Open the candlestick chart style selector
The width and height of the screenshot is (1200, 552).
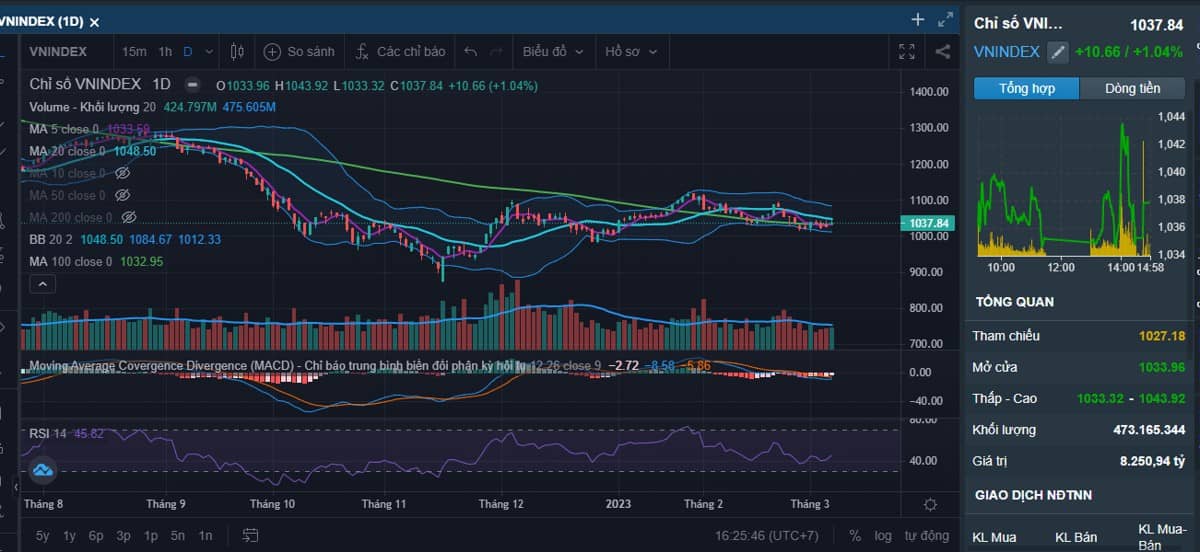(x=237, y=51)
